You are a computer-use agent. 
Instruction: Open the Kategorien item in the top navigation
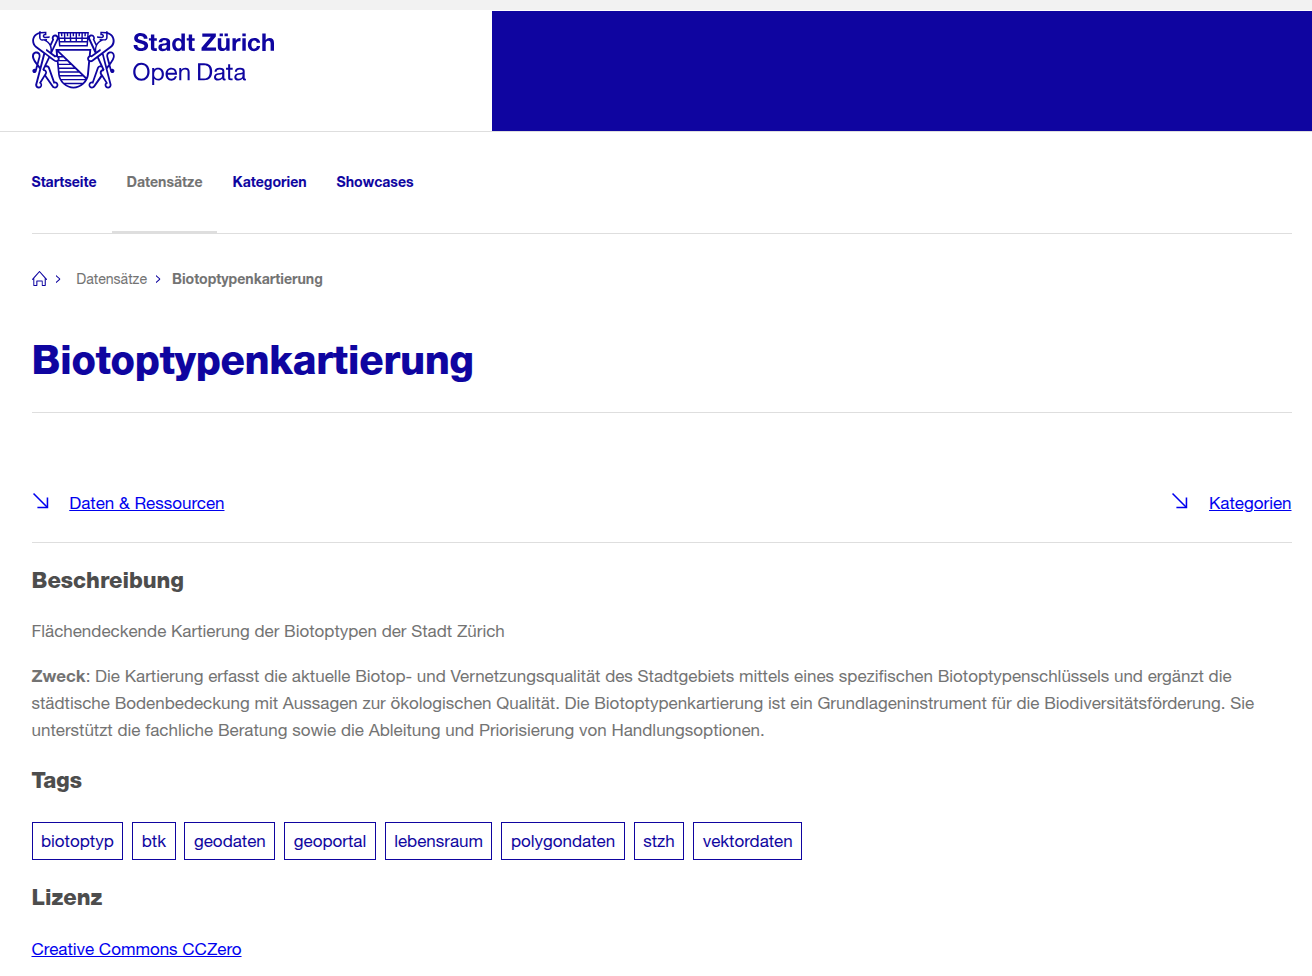pyautogui.click(x=269, y=182)
